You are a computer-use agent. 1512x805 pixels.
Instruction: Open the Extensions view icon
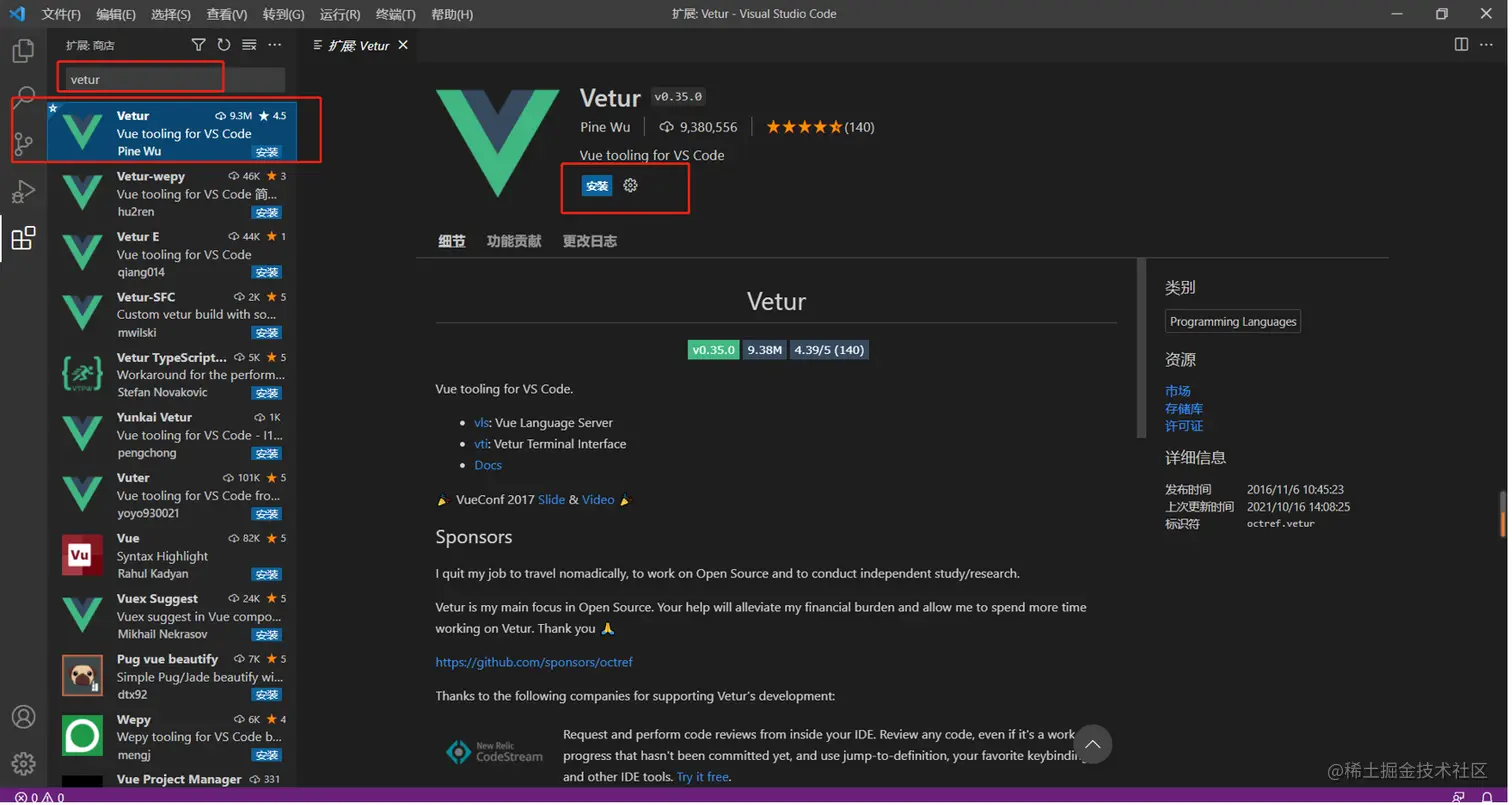click(23, 238)
